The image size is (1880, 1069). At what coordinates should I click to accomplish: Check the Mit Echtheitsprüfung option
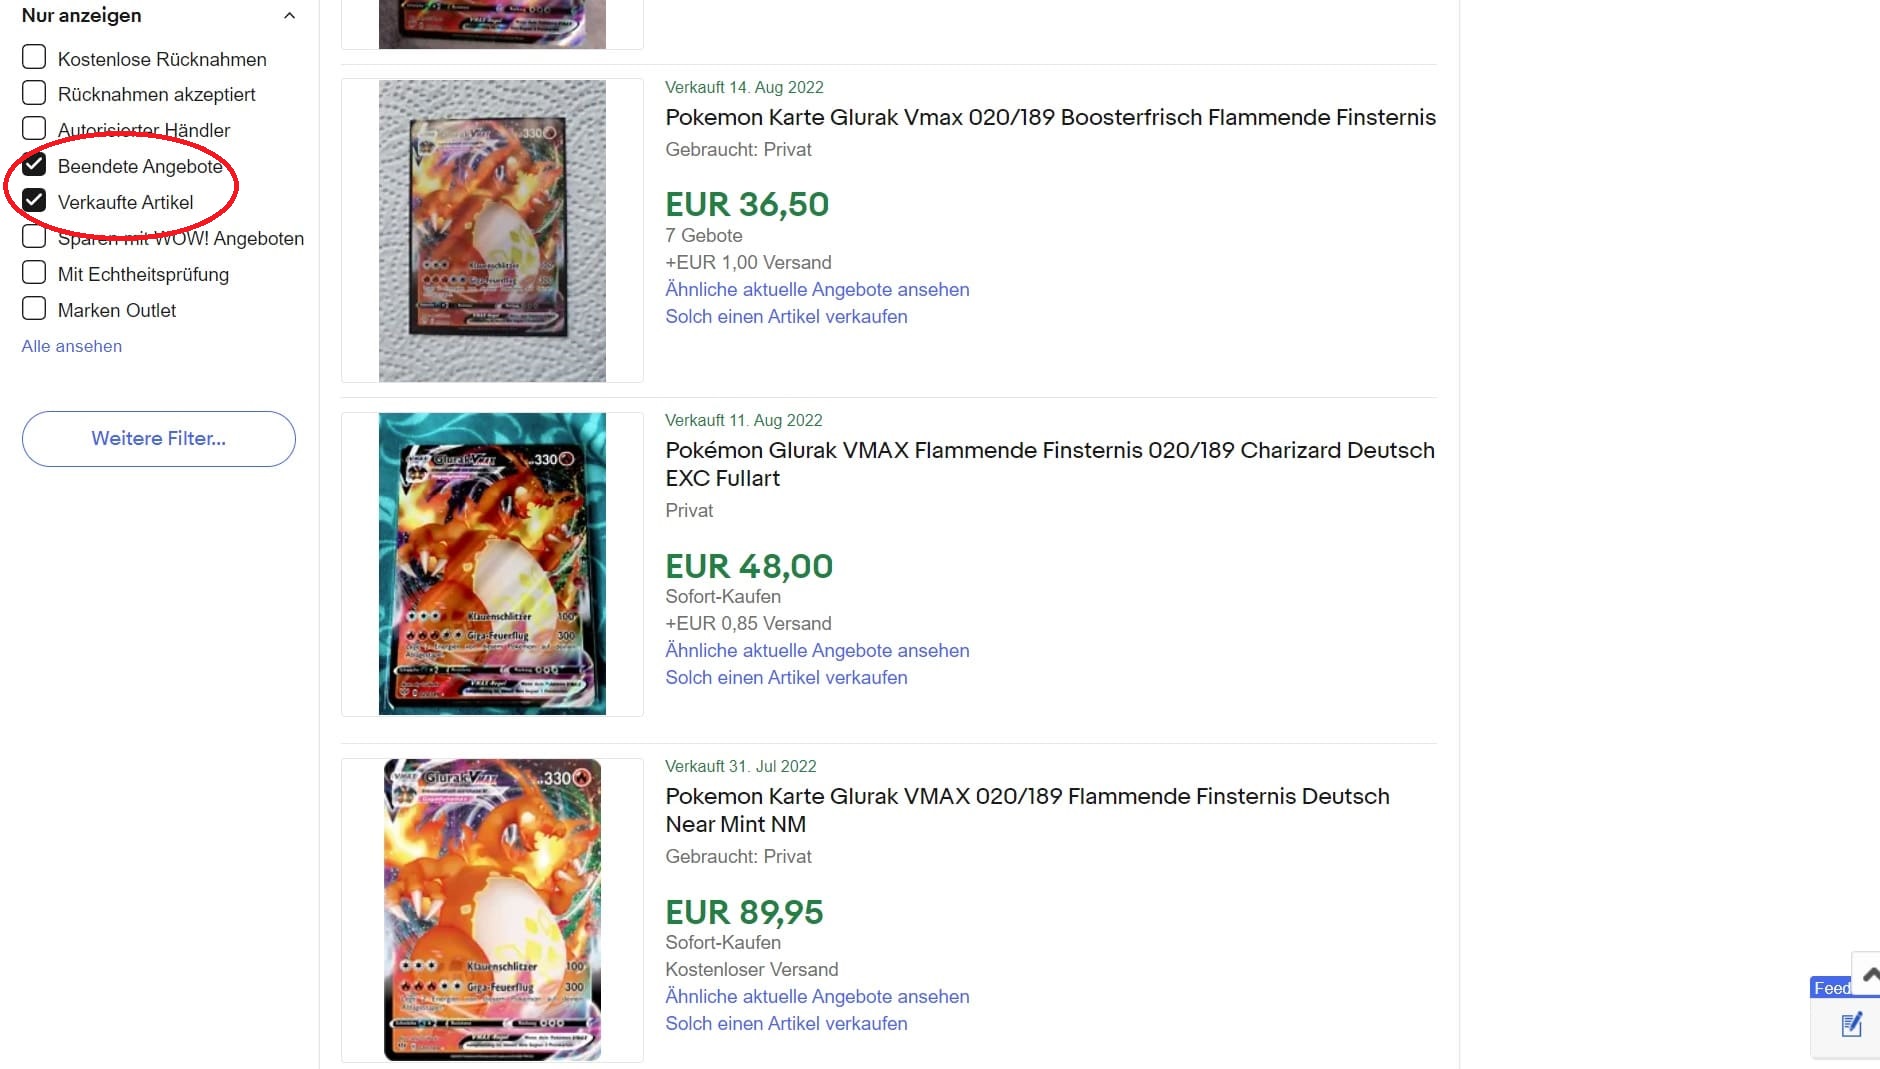[x=34, y=273]
